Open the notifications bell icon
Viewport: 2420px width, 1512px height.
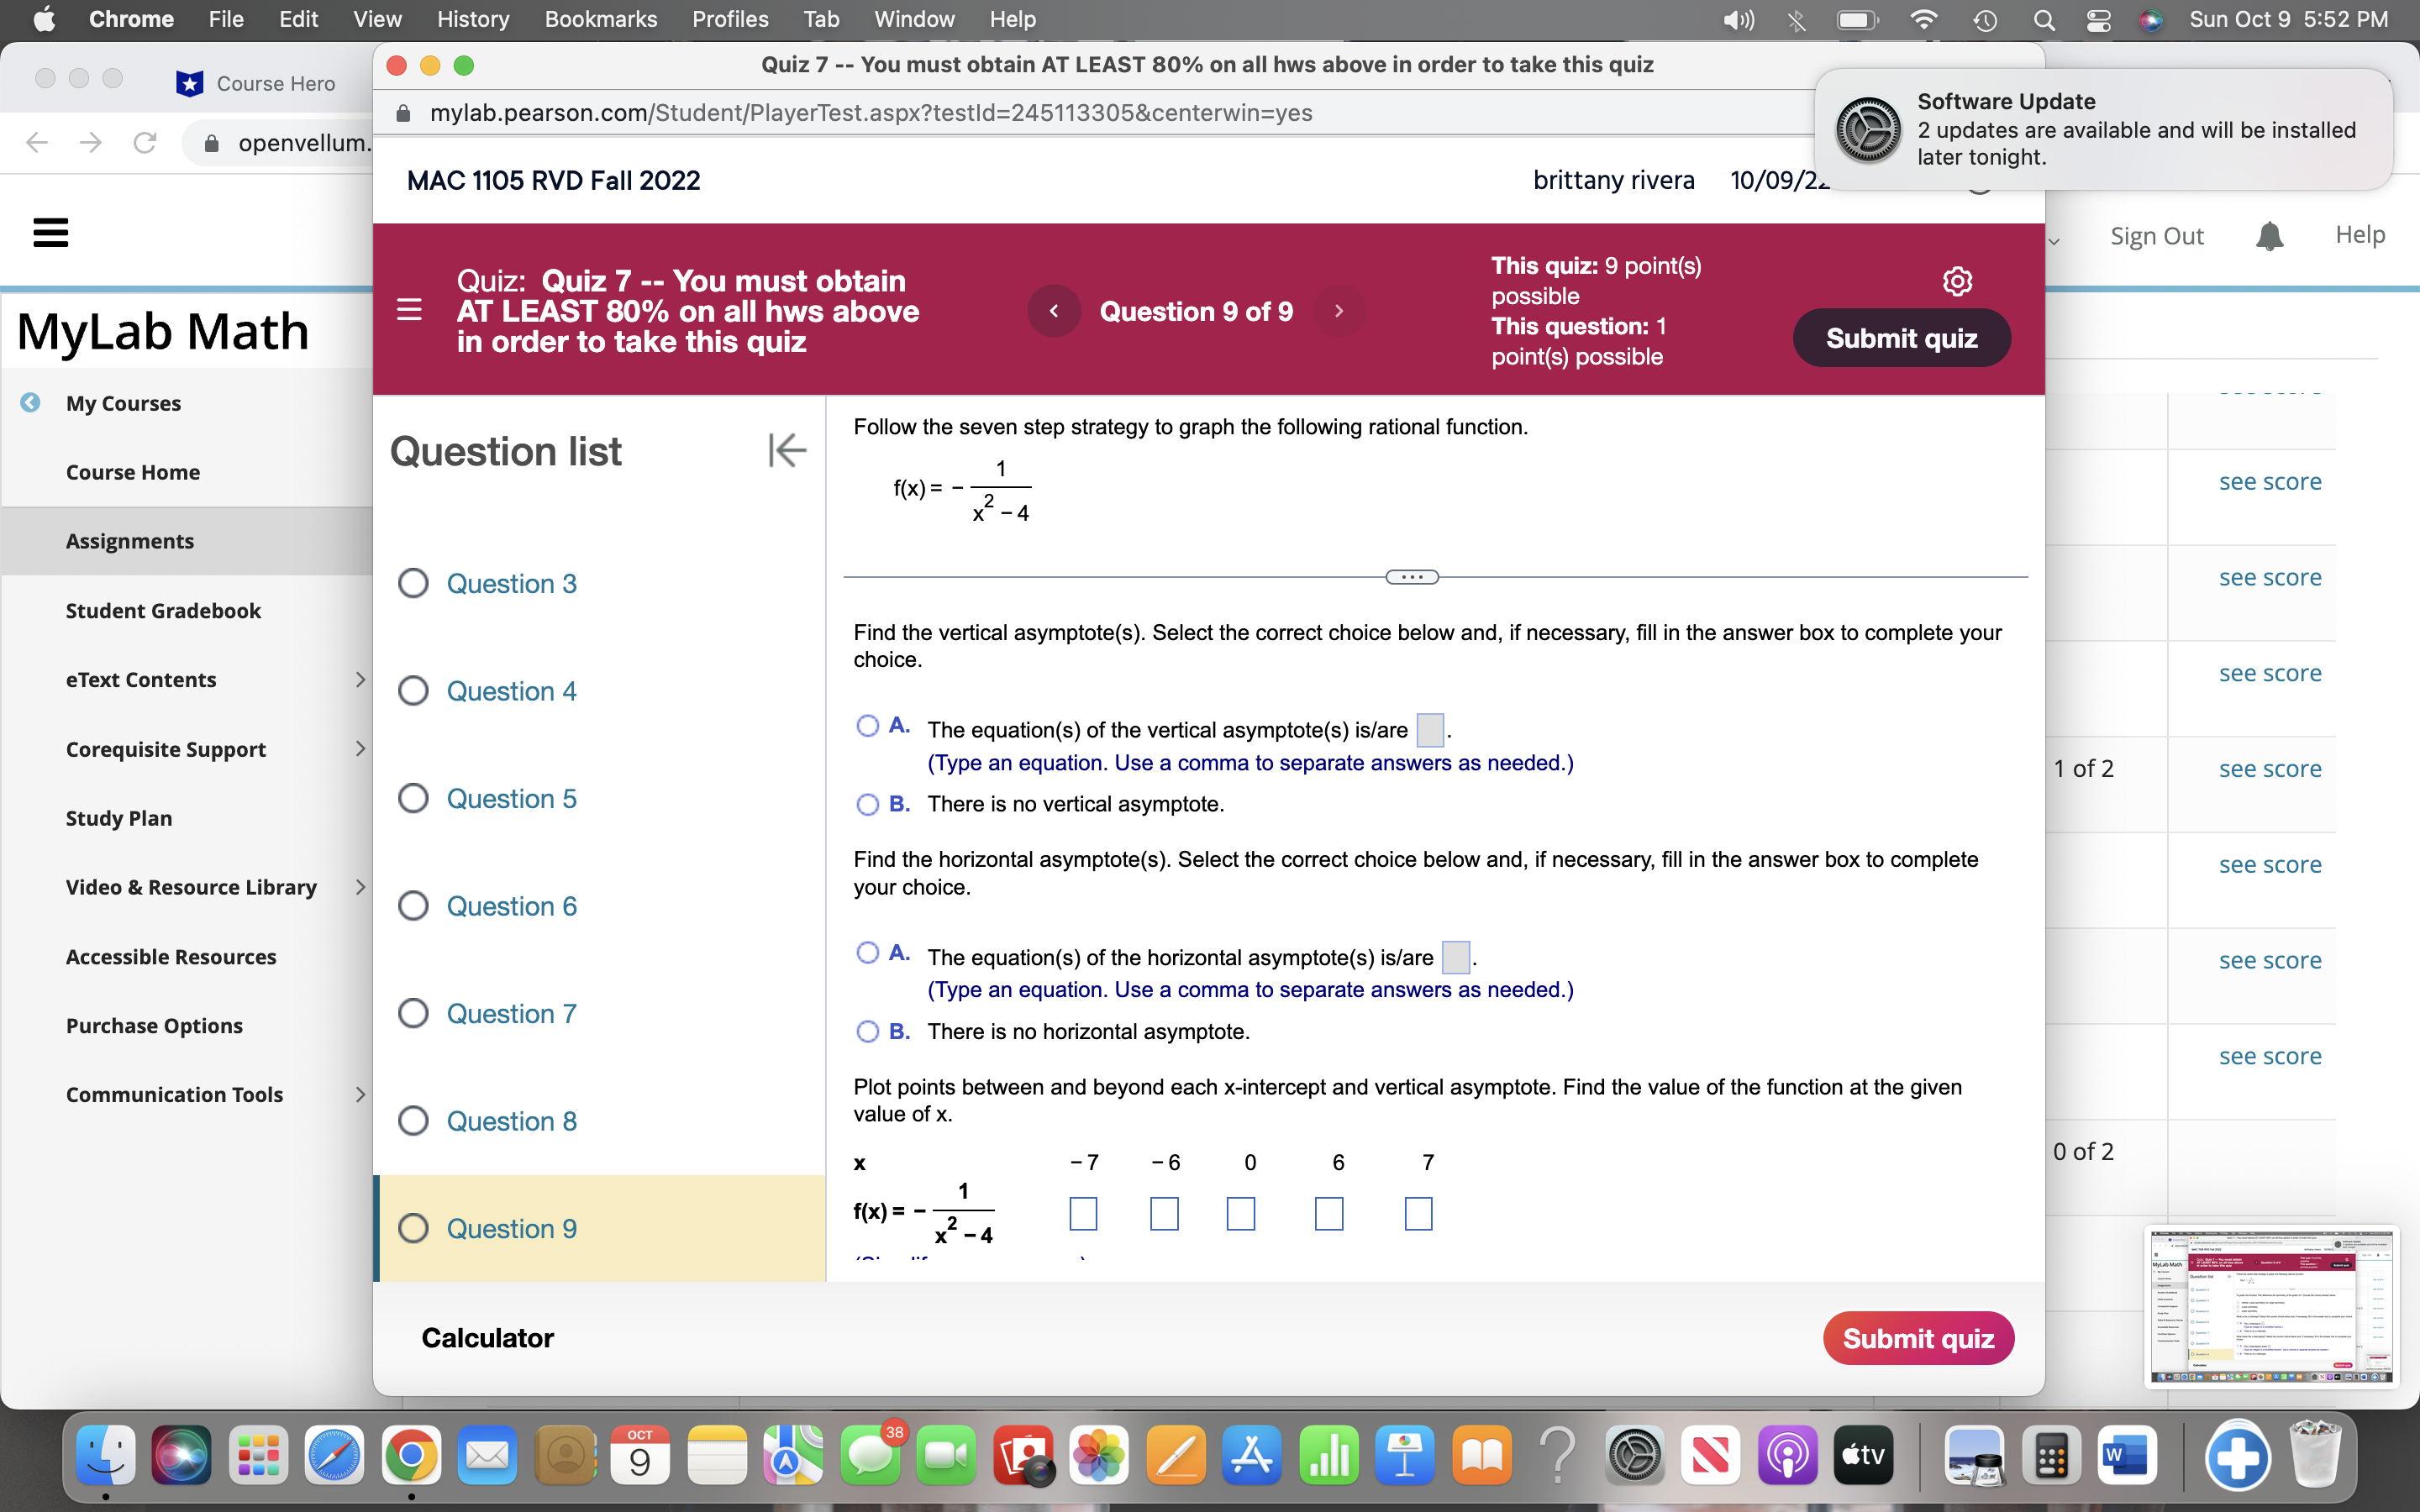2269,235
